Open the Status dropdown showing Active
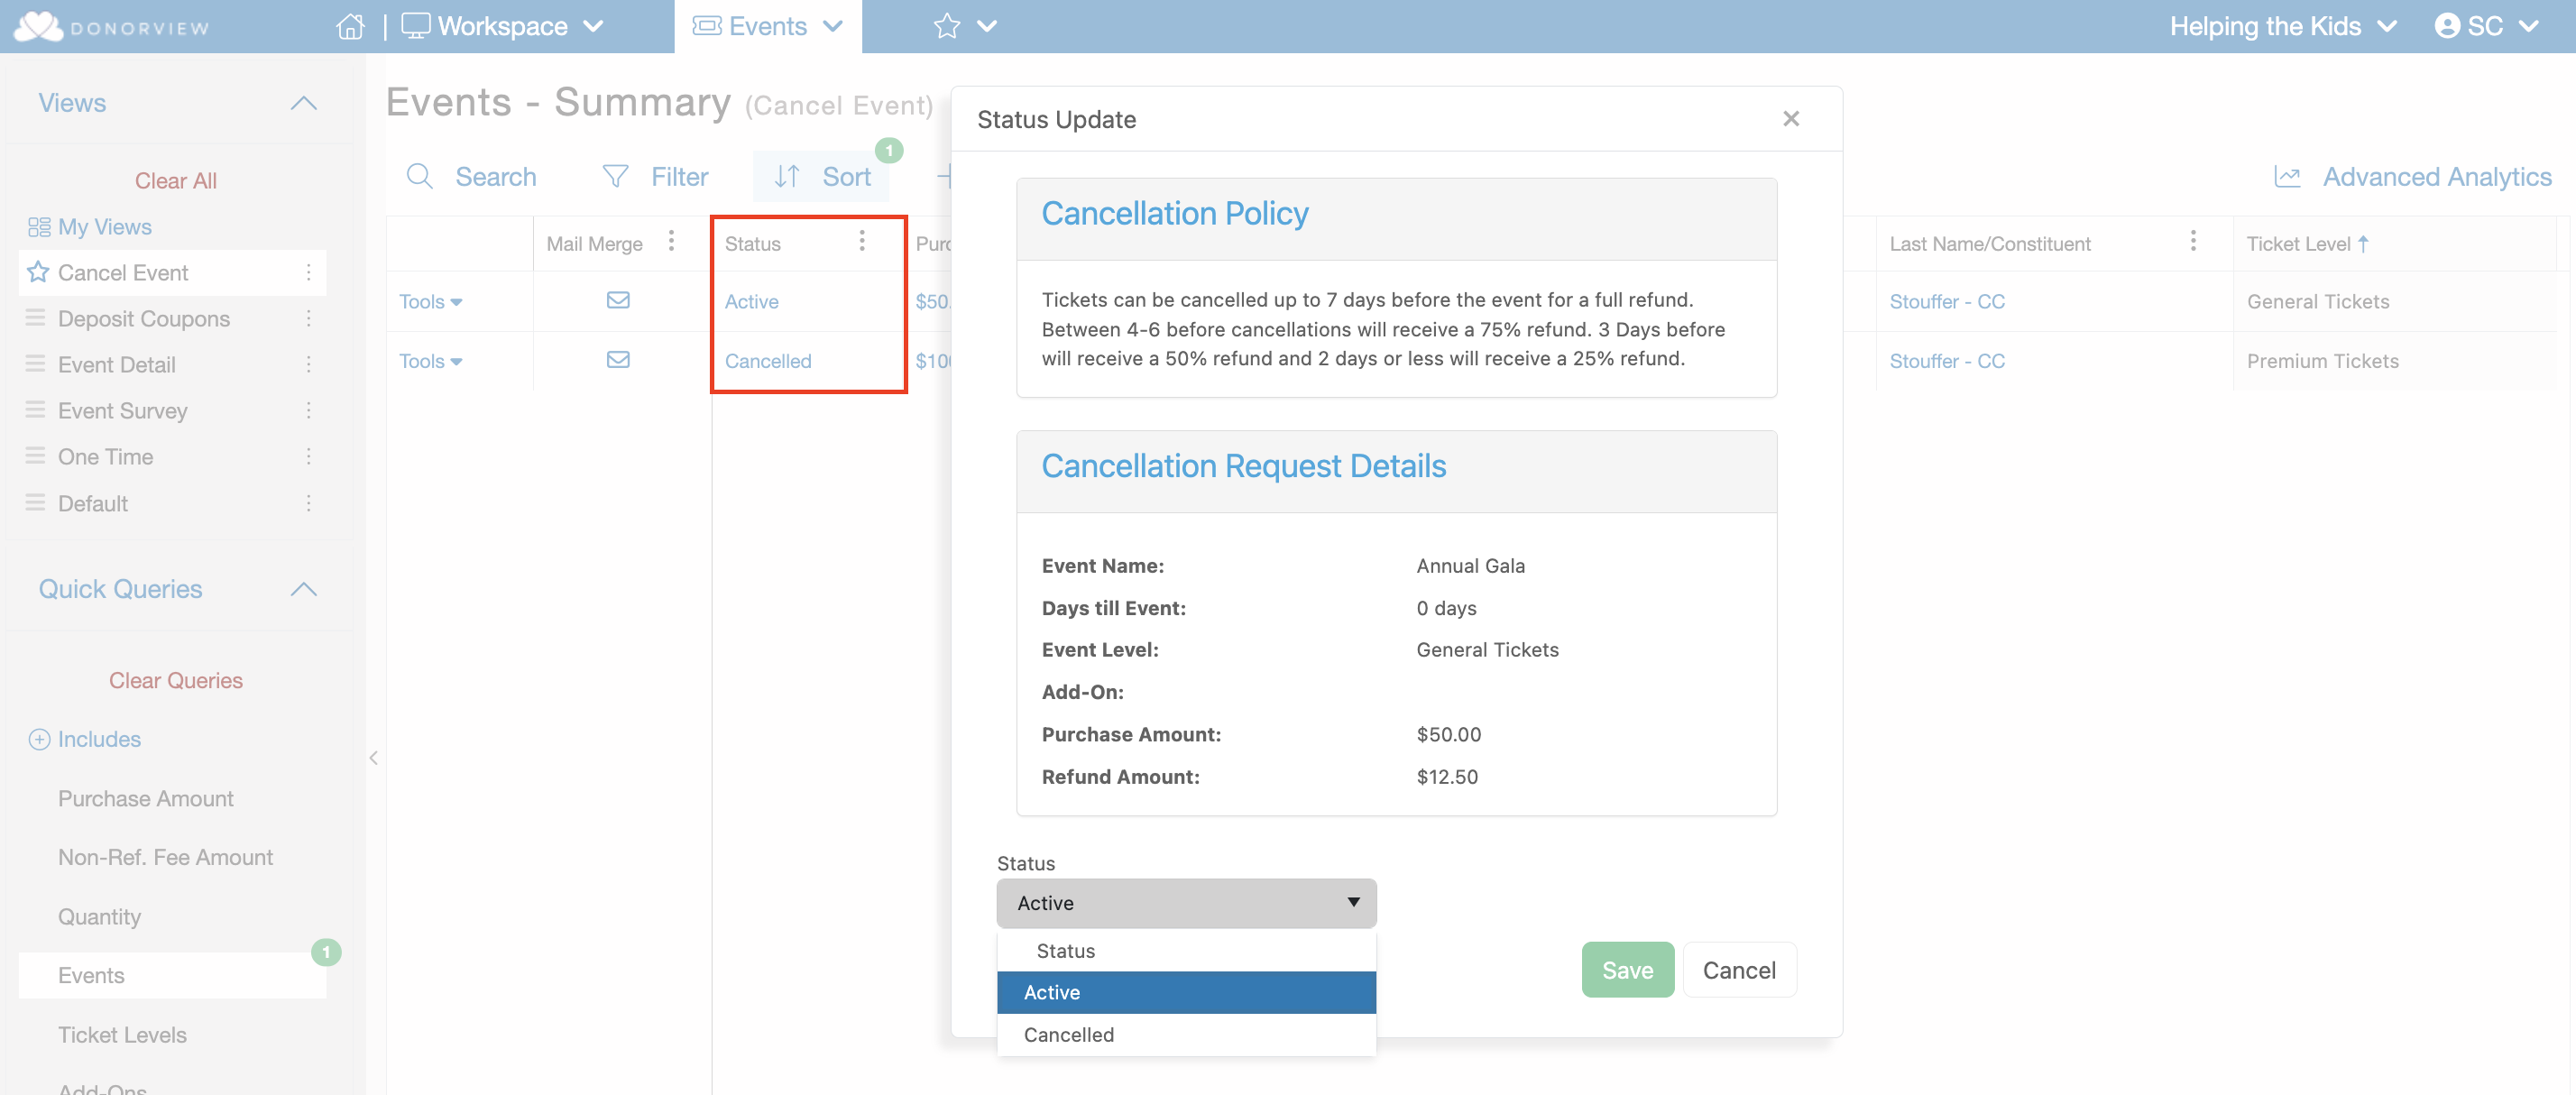This screenshot has height=1095, width=2576. (x=1186, y=903)
